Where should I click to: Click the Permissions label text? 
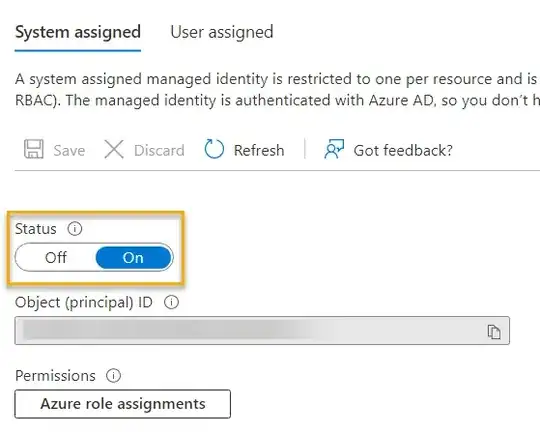(x=55, y=375)
